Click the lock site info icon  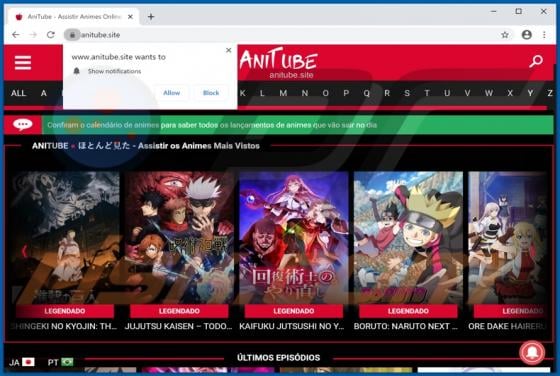pyautogui.click(x=72, y=35)
